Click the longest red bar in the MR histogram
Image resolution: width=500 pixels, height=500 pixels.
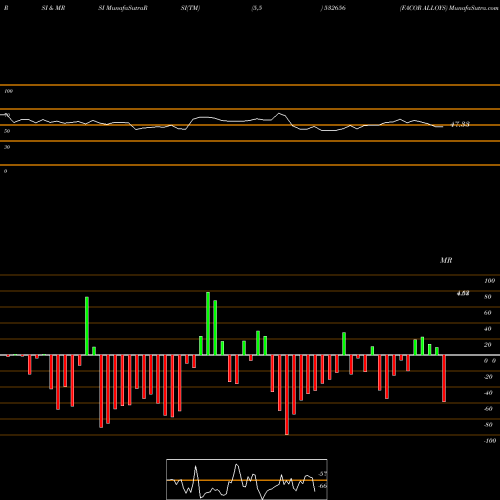click(287, 395)
